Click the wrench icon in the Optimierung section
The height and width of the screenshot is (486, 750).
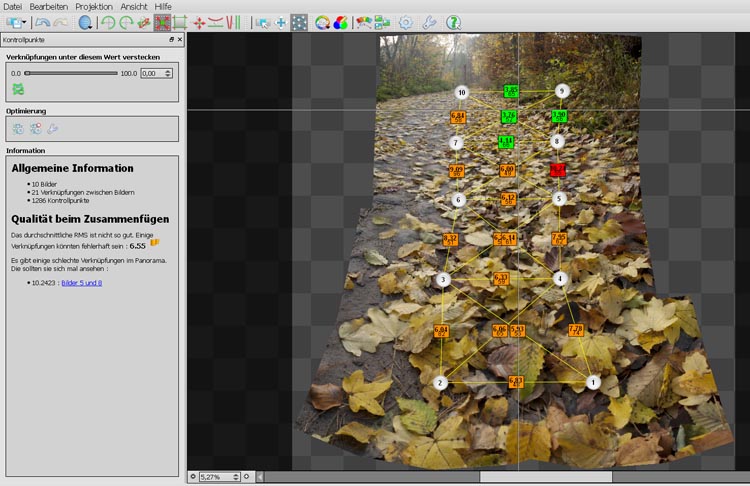point(52,128)
